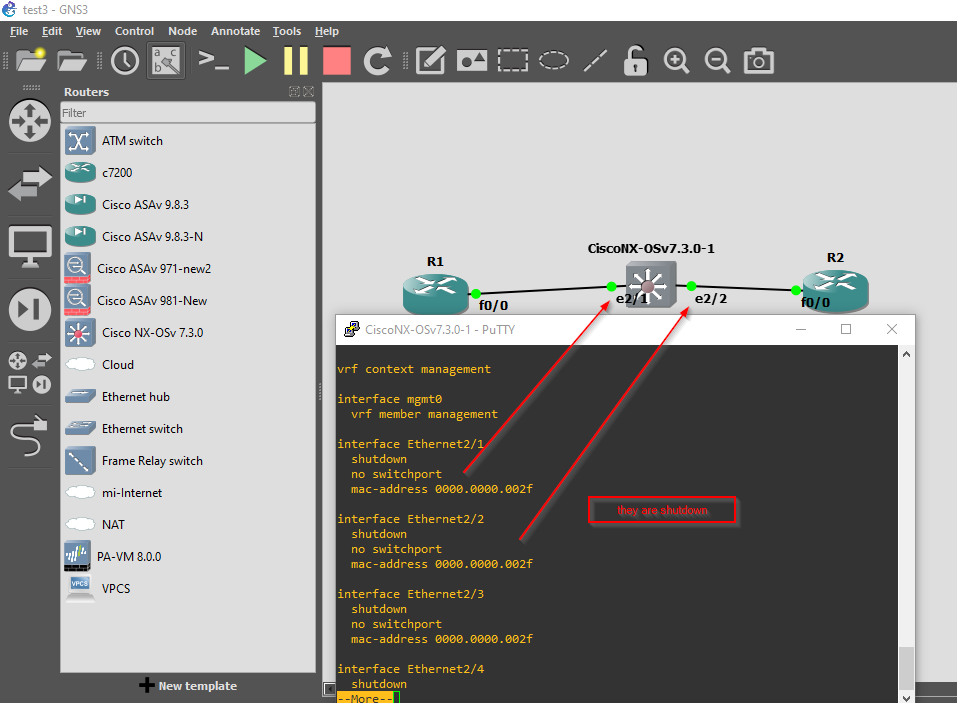Screen dimensions: 957x703
Task: Select the add a note tool
Action: point(430,61)
